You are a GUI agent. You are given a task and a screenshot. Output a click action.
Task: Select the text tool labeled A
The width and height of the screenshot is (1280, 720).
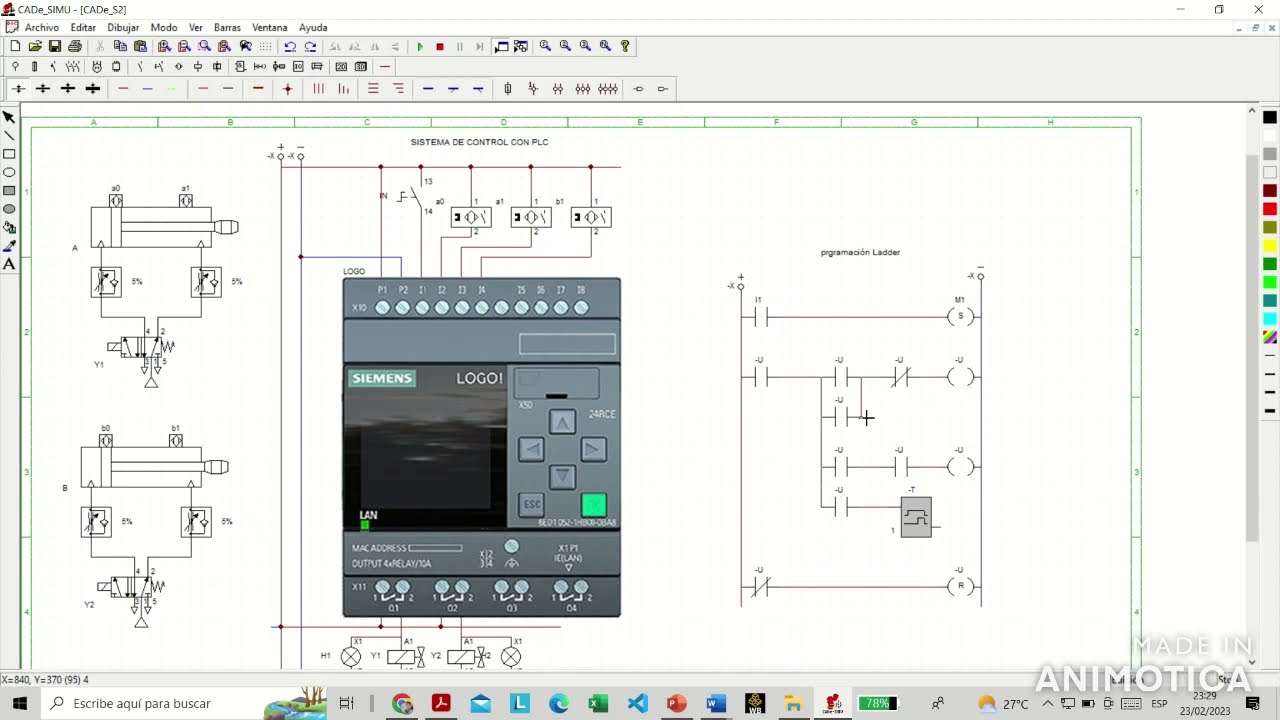[9, 264]
